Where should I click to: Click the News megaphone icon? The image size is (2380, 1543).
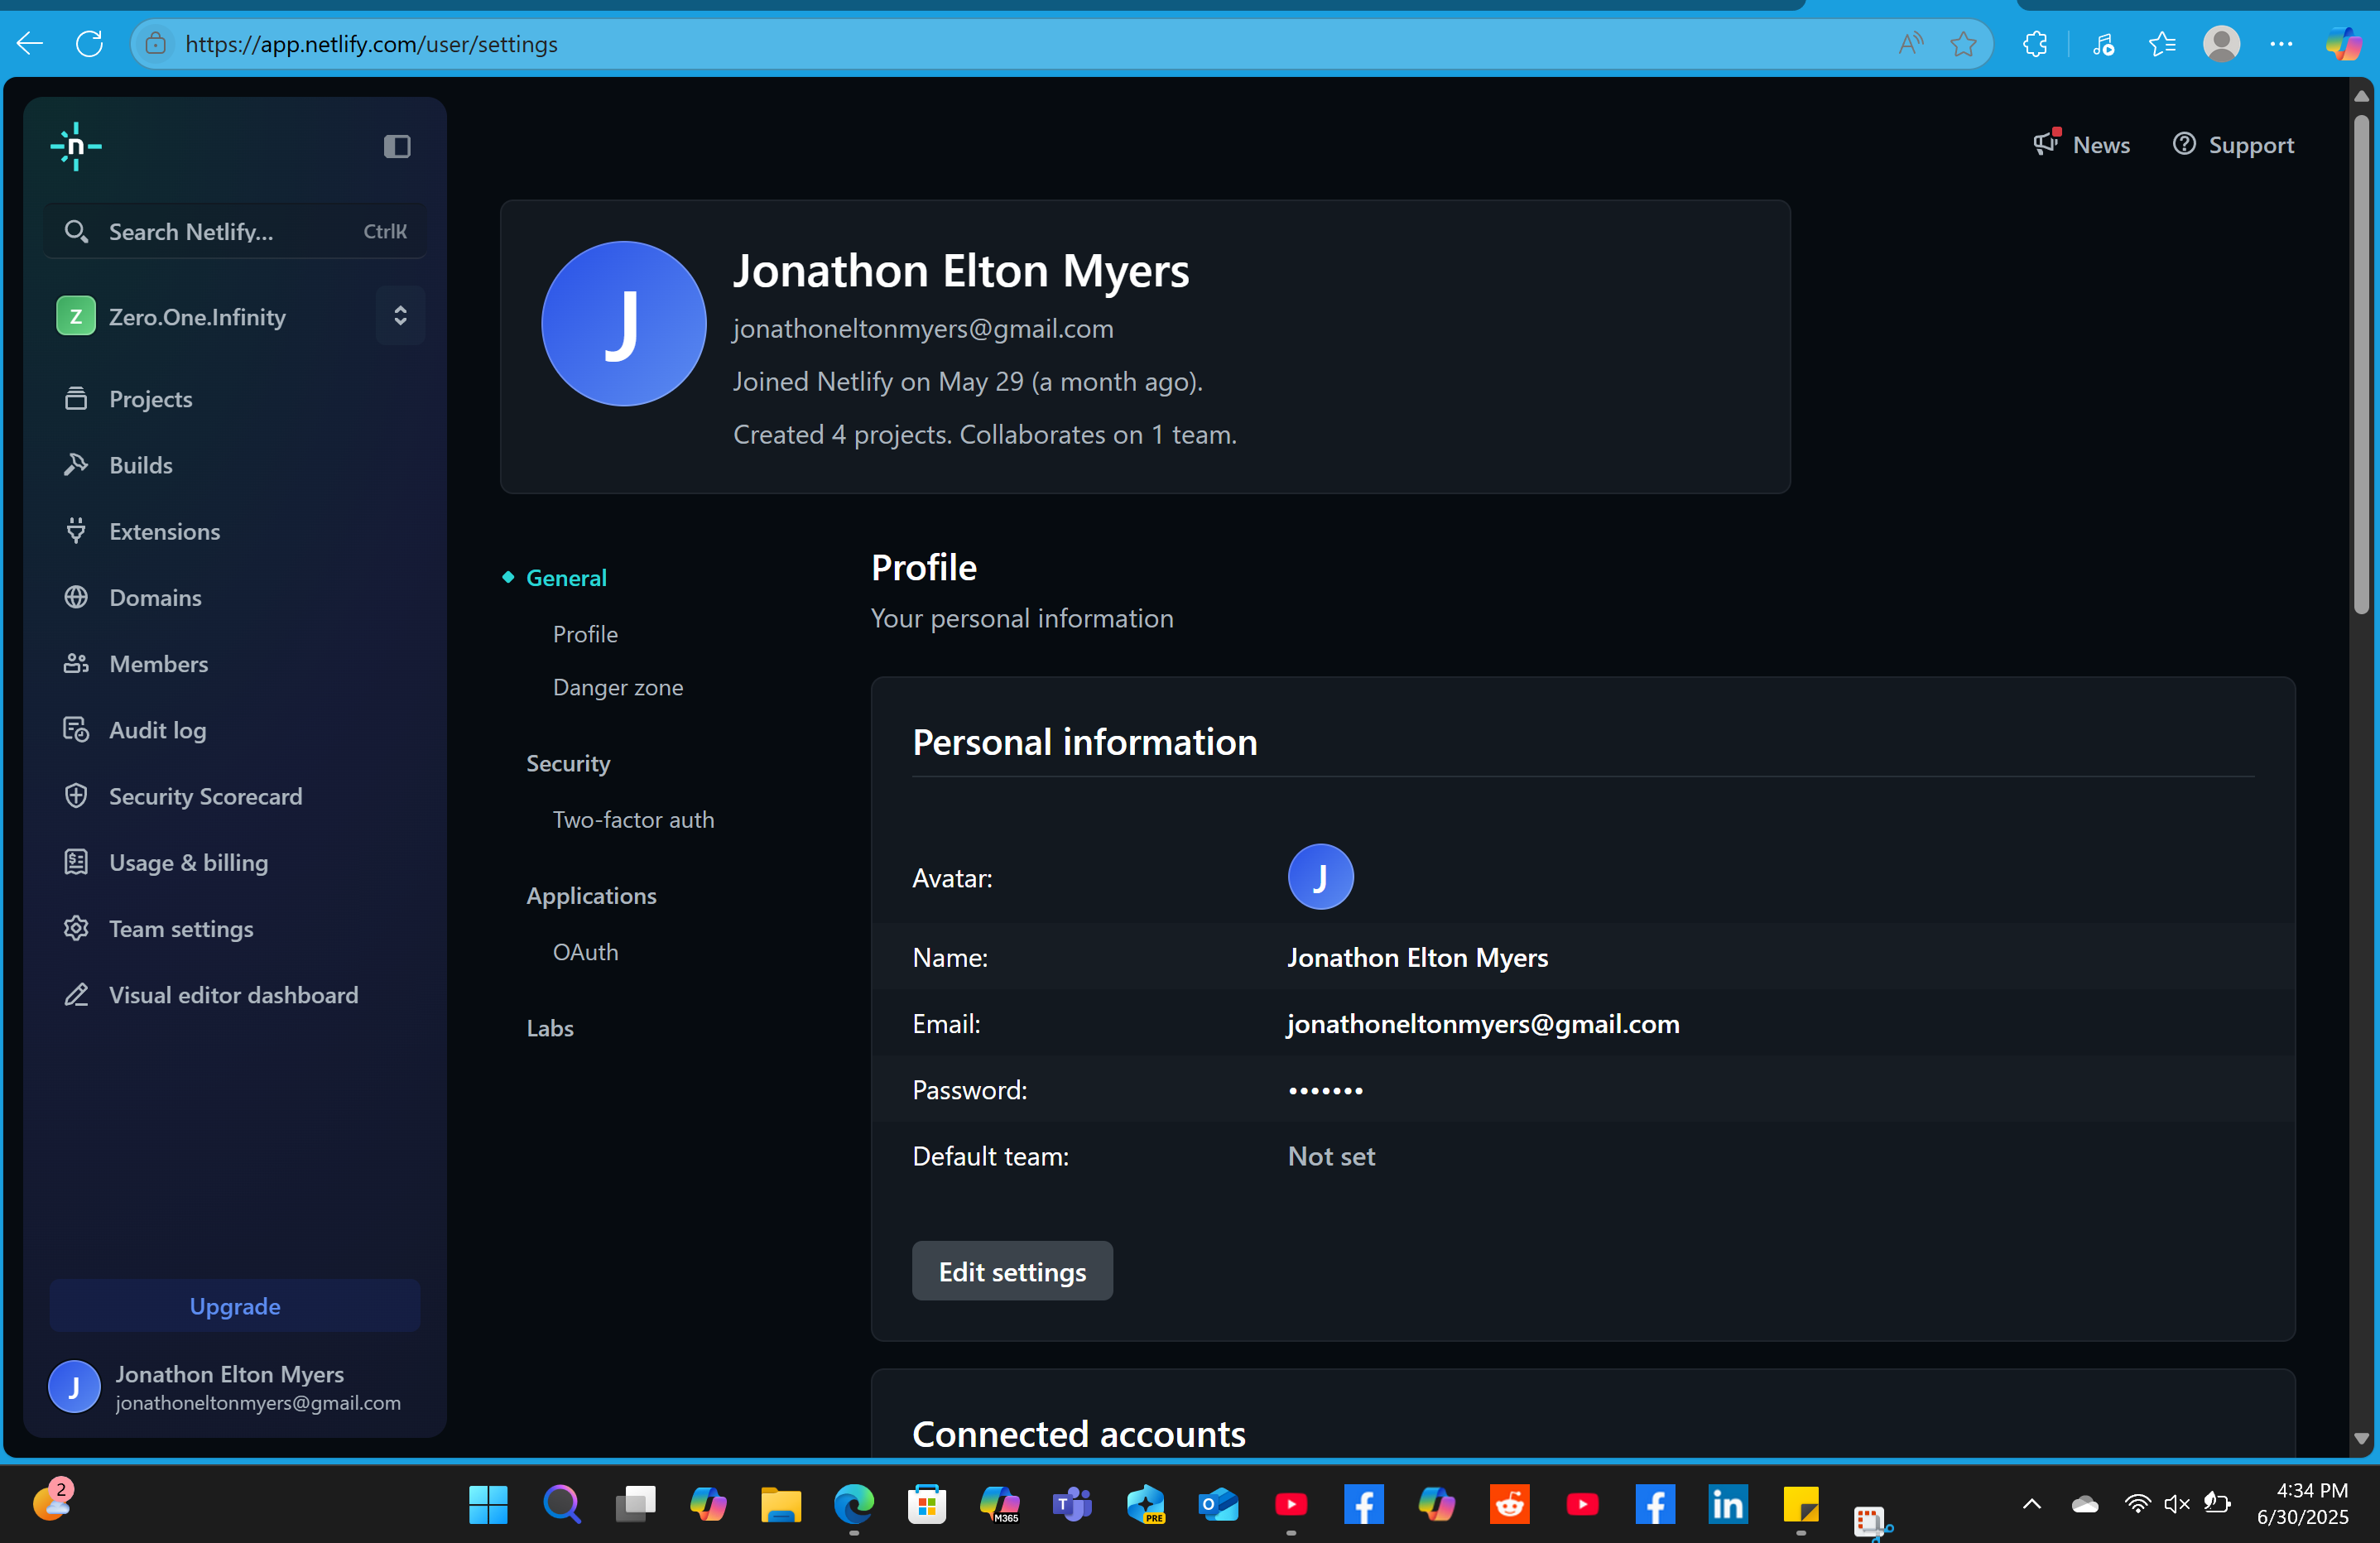coord(2046,144)
